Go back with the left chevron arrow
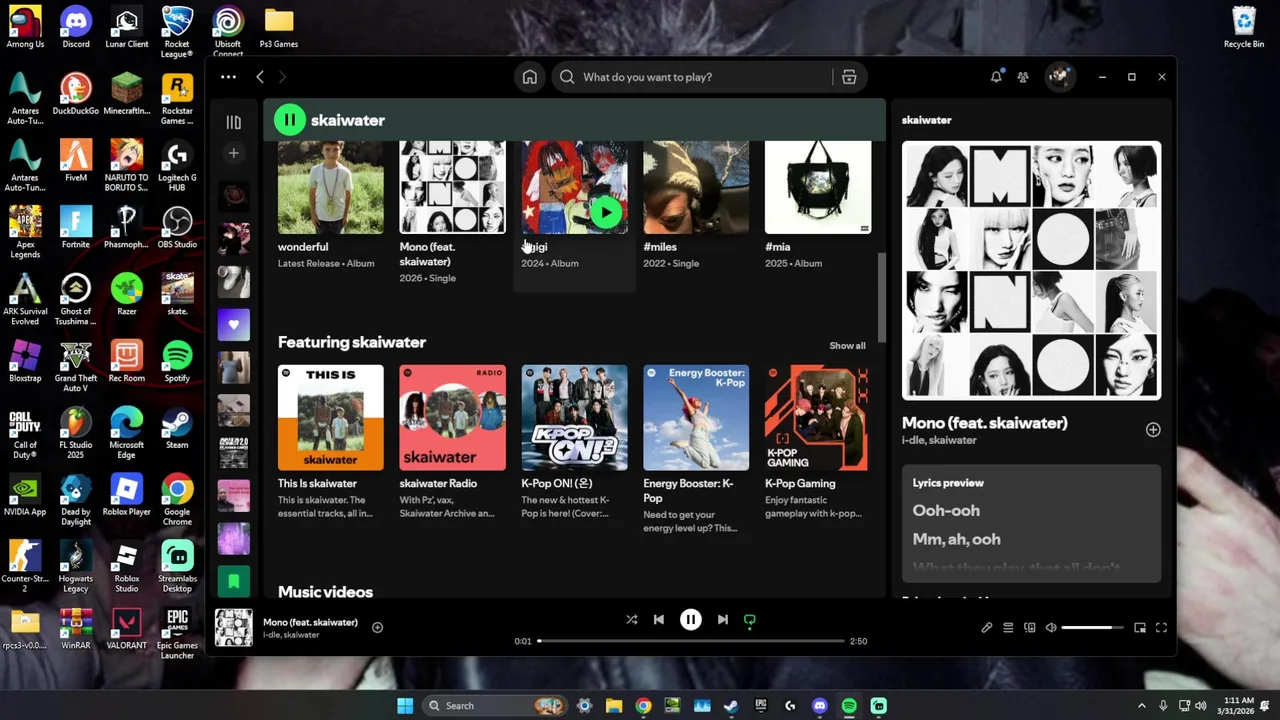The height and width of the screenshot is (720, 1280). coord(260,77)
